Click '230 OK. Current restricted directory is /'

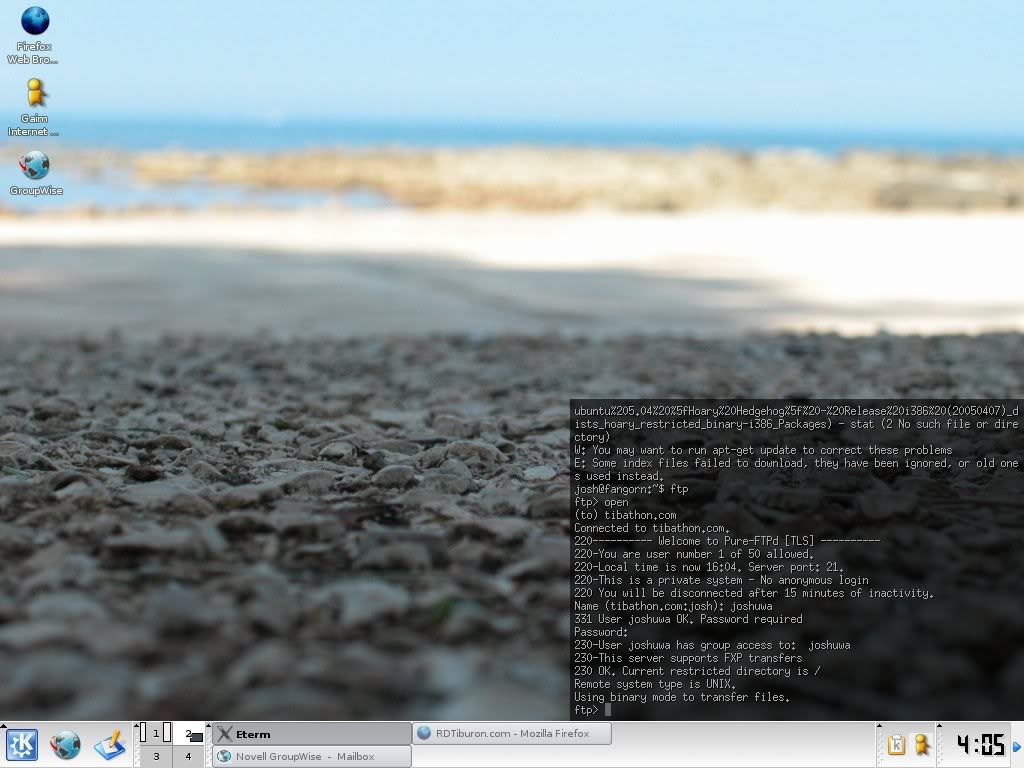point(697,671)
